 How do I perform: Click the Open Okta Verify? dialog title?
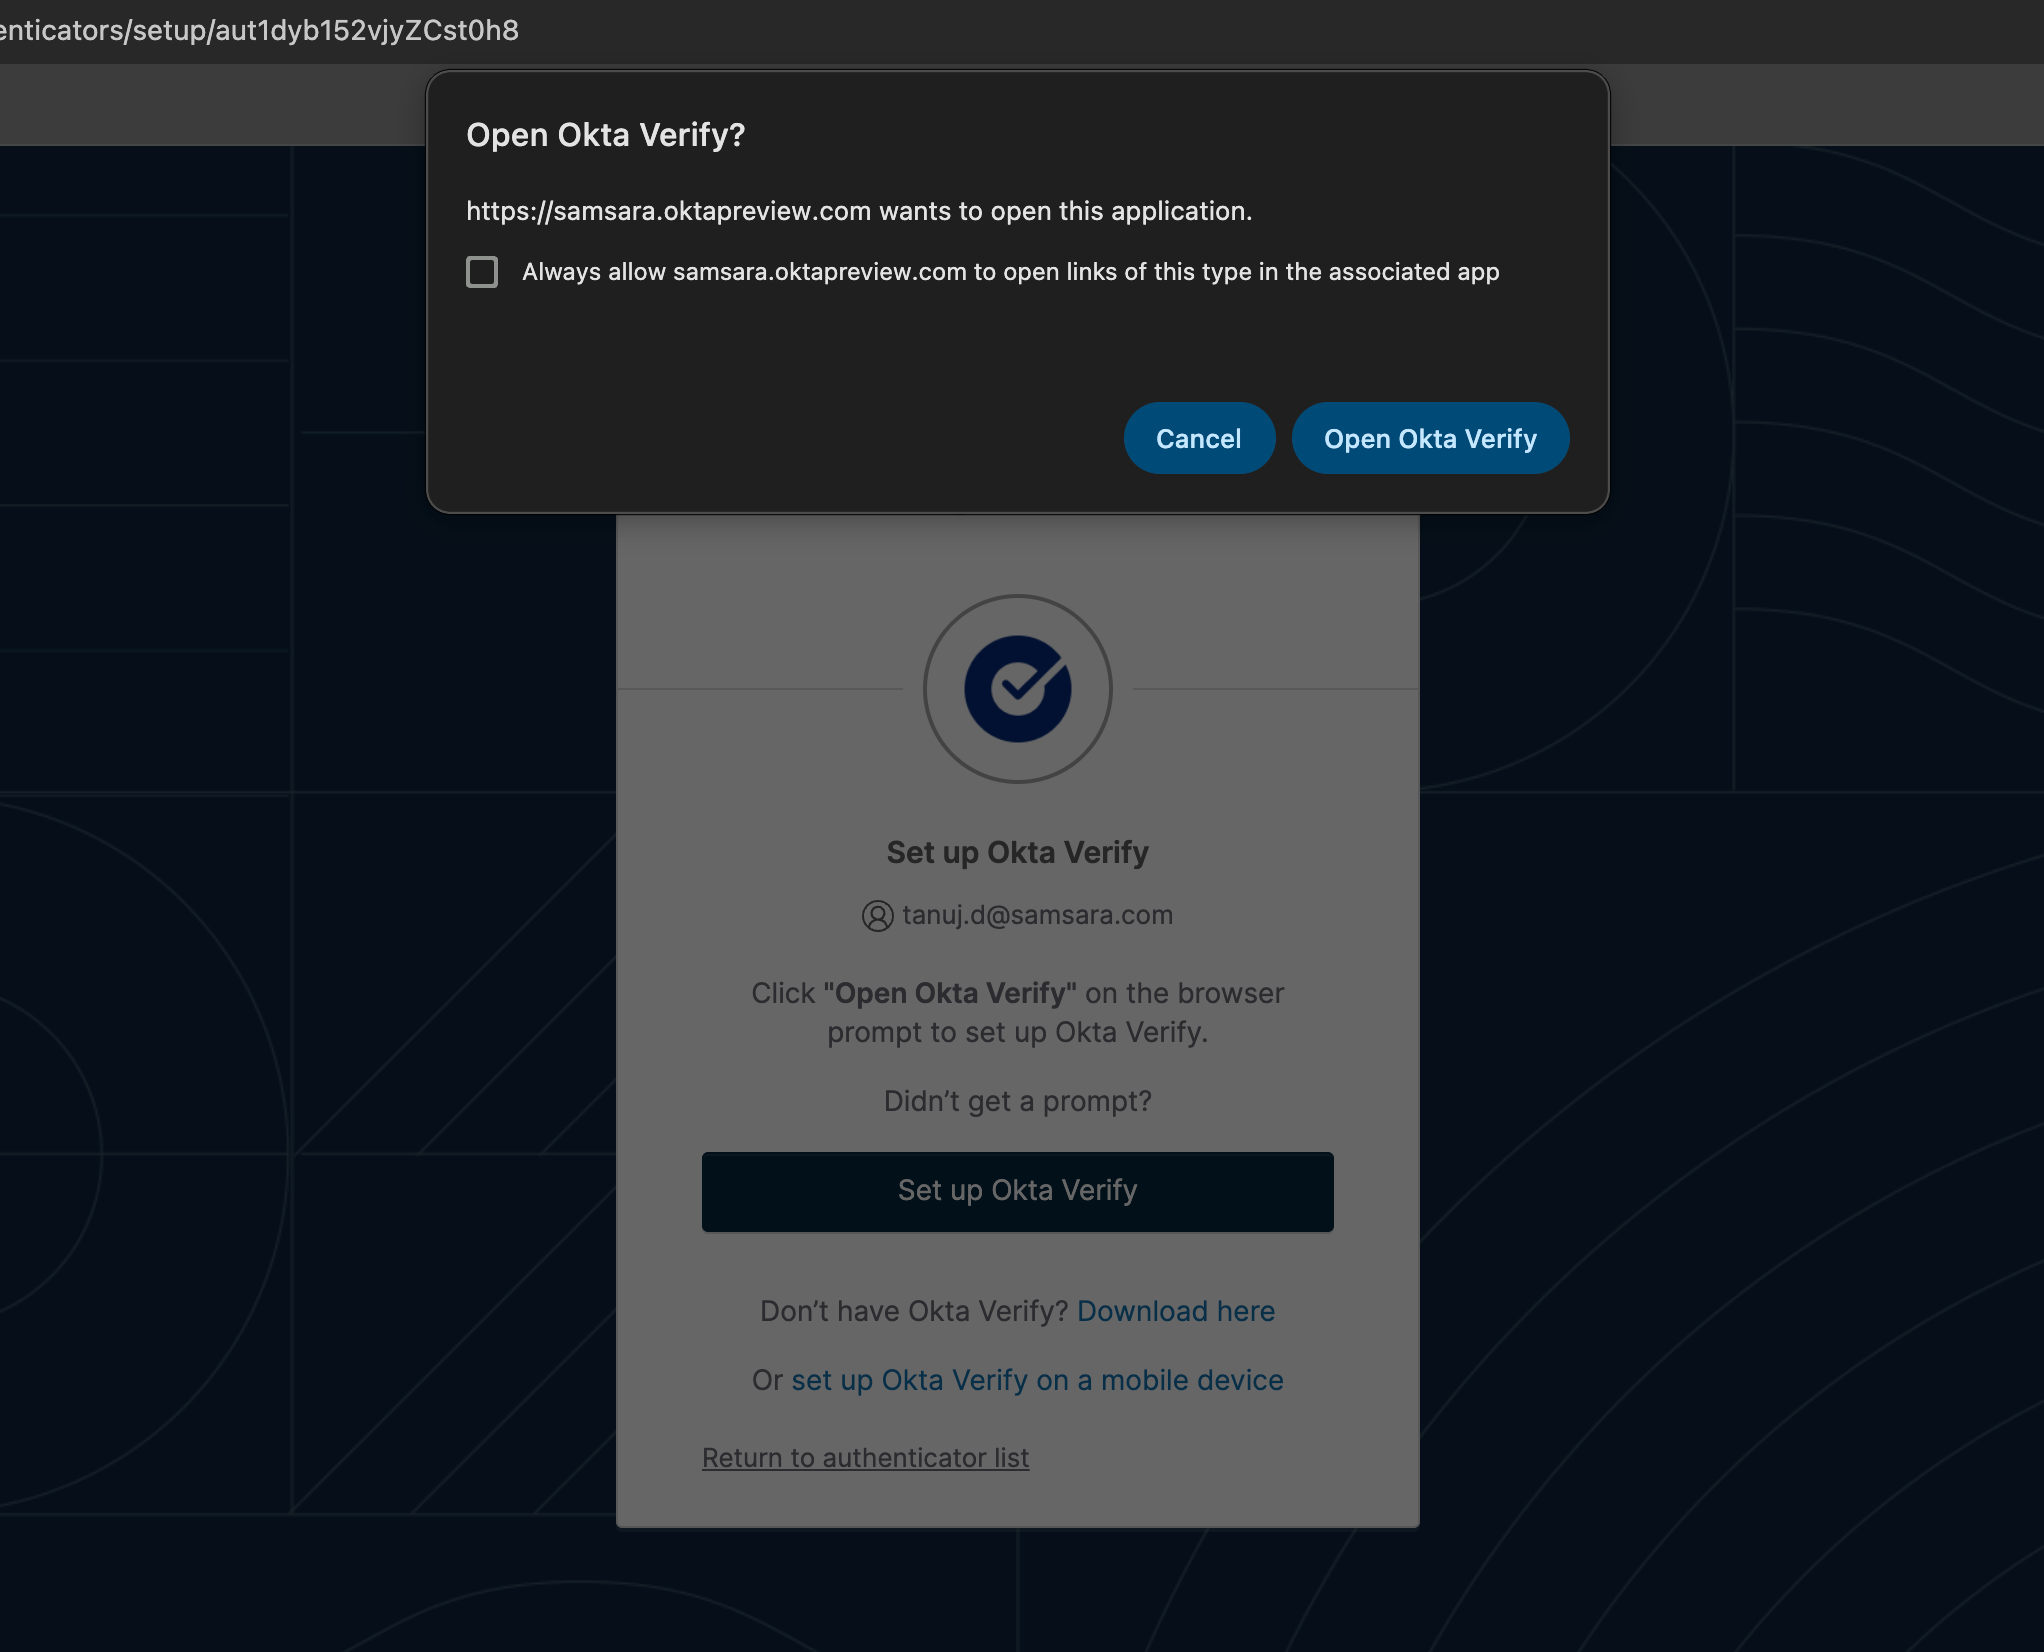pyautogui.click(x=606, y=135)
